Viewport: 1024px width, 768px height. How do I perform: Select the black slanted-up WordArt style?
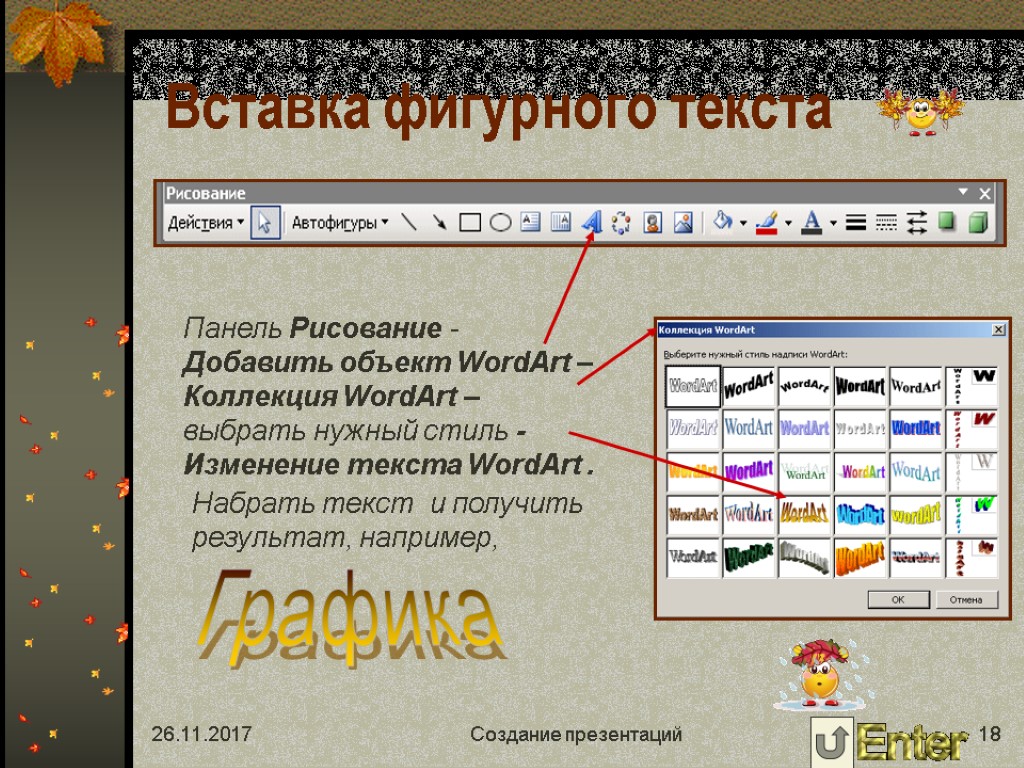[748, 386]
